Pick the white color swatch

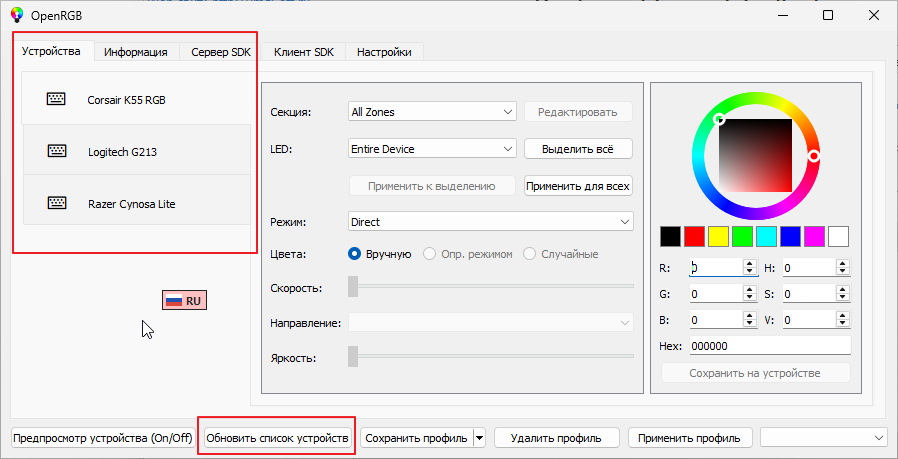coord(838,236)
